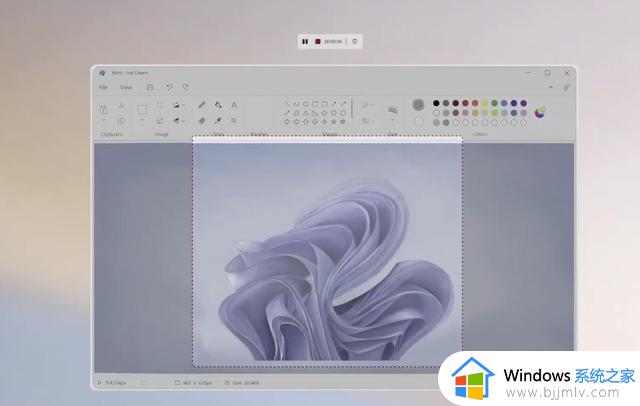Pick the white color swatch

click(436, 113)
